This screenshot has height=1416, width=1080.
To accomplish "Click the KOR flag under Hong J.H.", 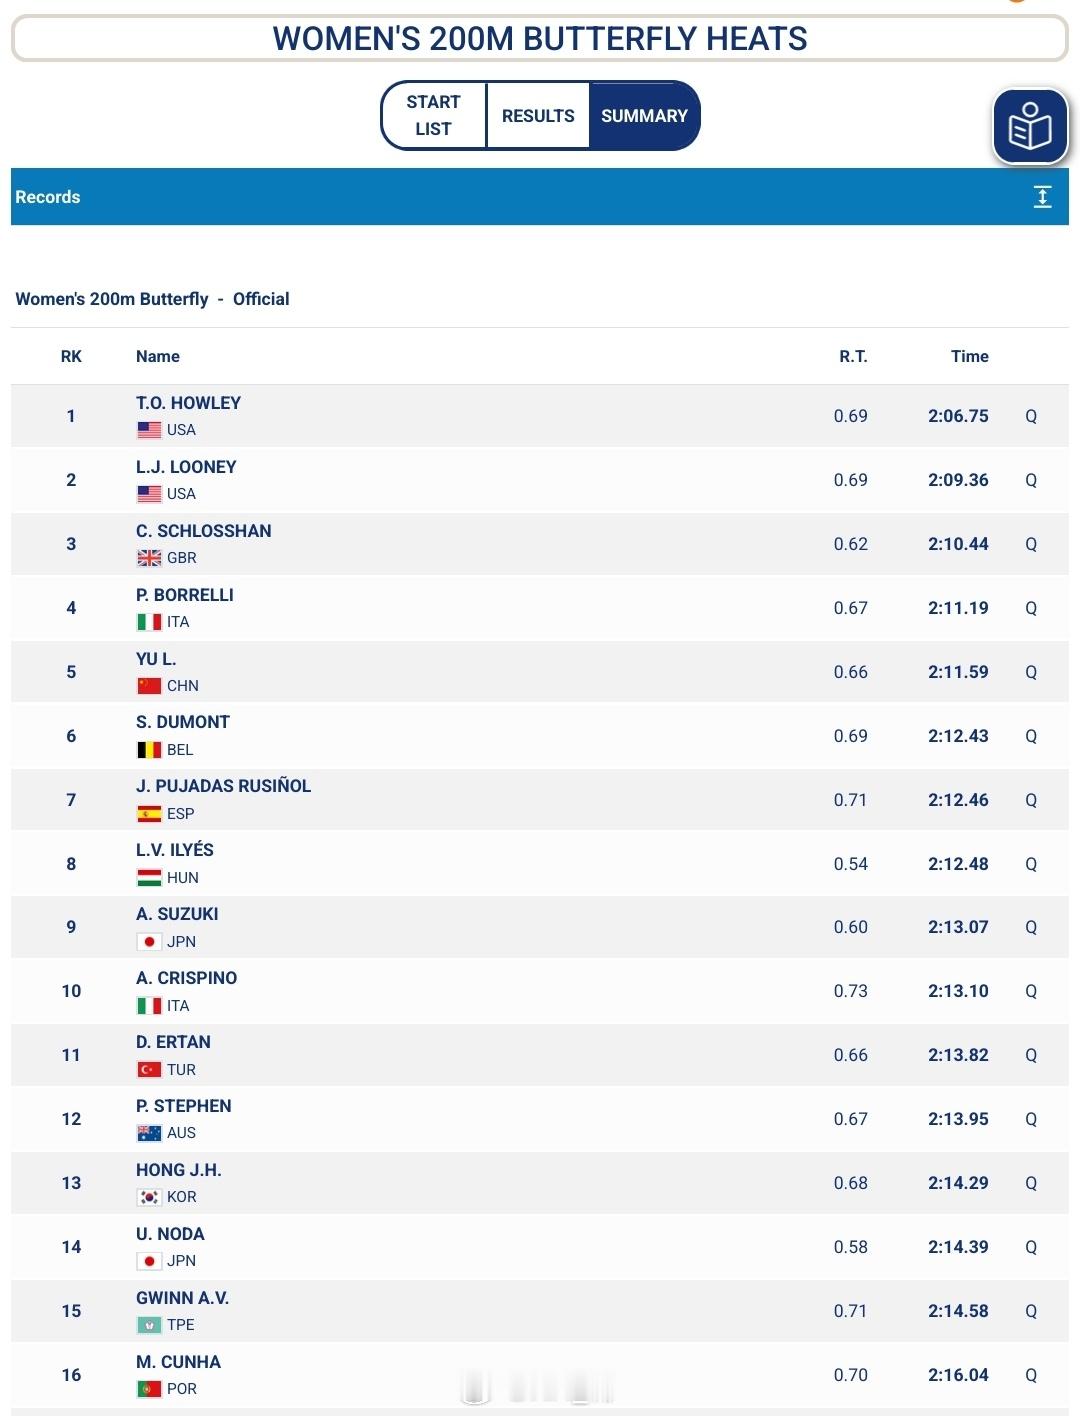I will (x=149, y=1197).
